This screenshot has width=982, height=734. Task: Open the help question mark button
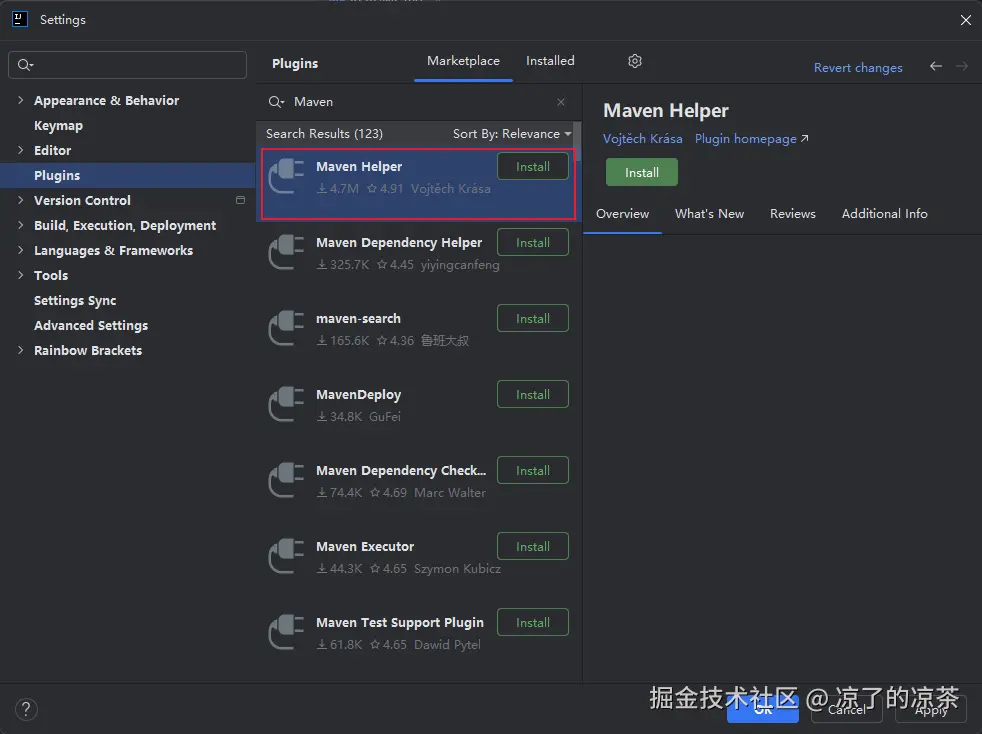coord(26,709)
